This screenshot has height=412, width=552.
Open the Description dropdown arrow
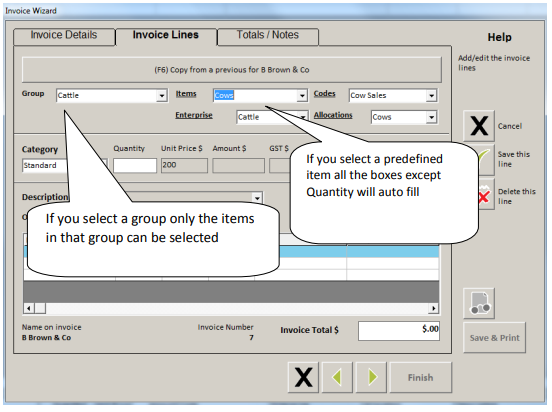[x=257, y=198]
